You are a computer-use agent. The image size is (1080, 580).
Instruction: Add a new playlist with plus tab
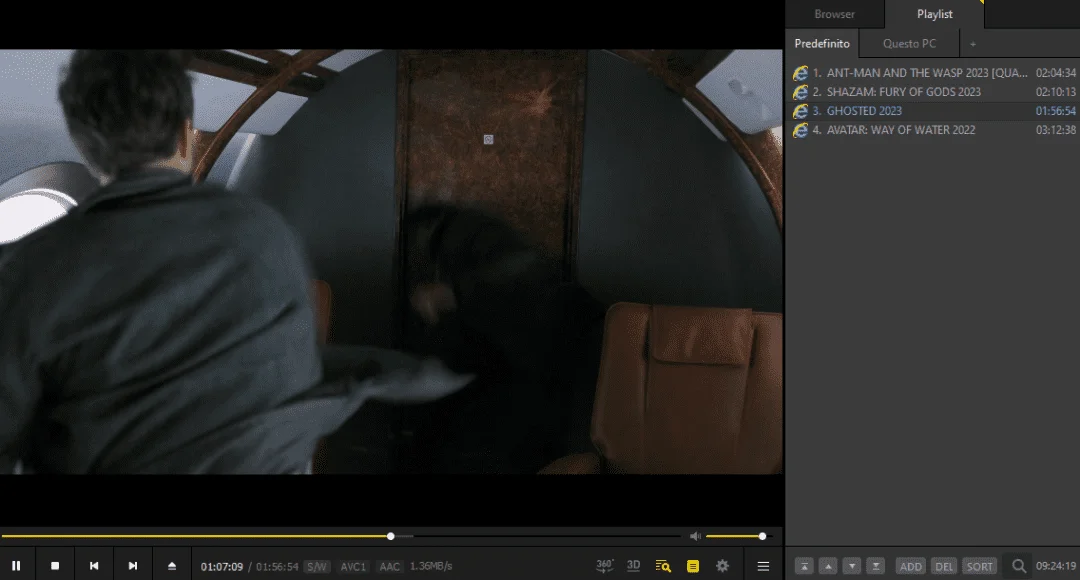pos(973,44)
